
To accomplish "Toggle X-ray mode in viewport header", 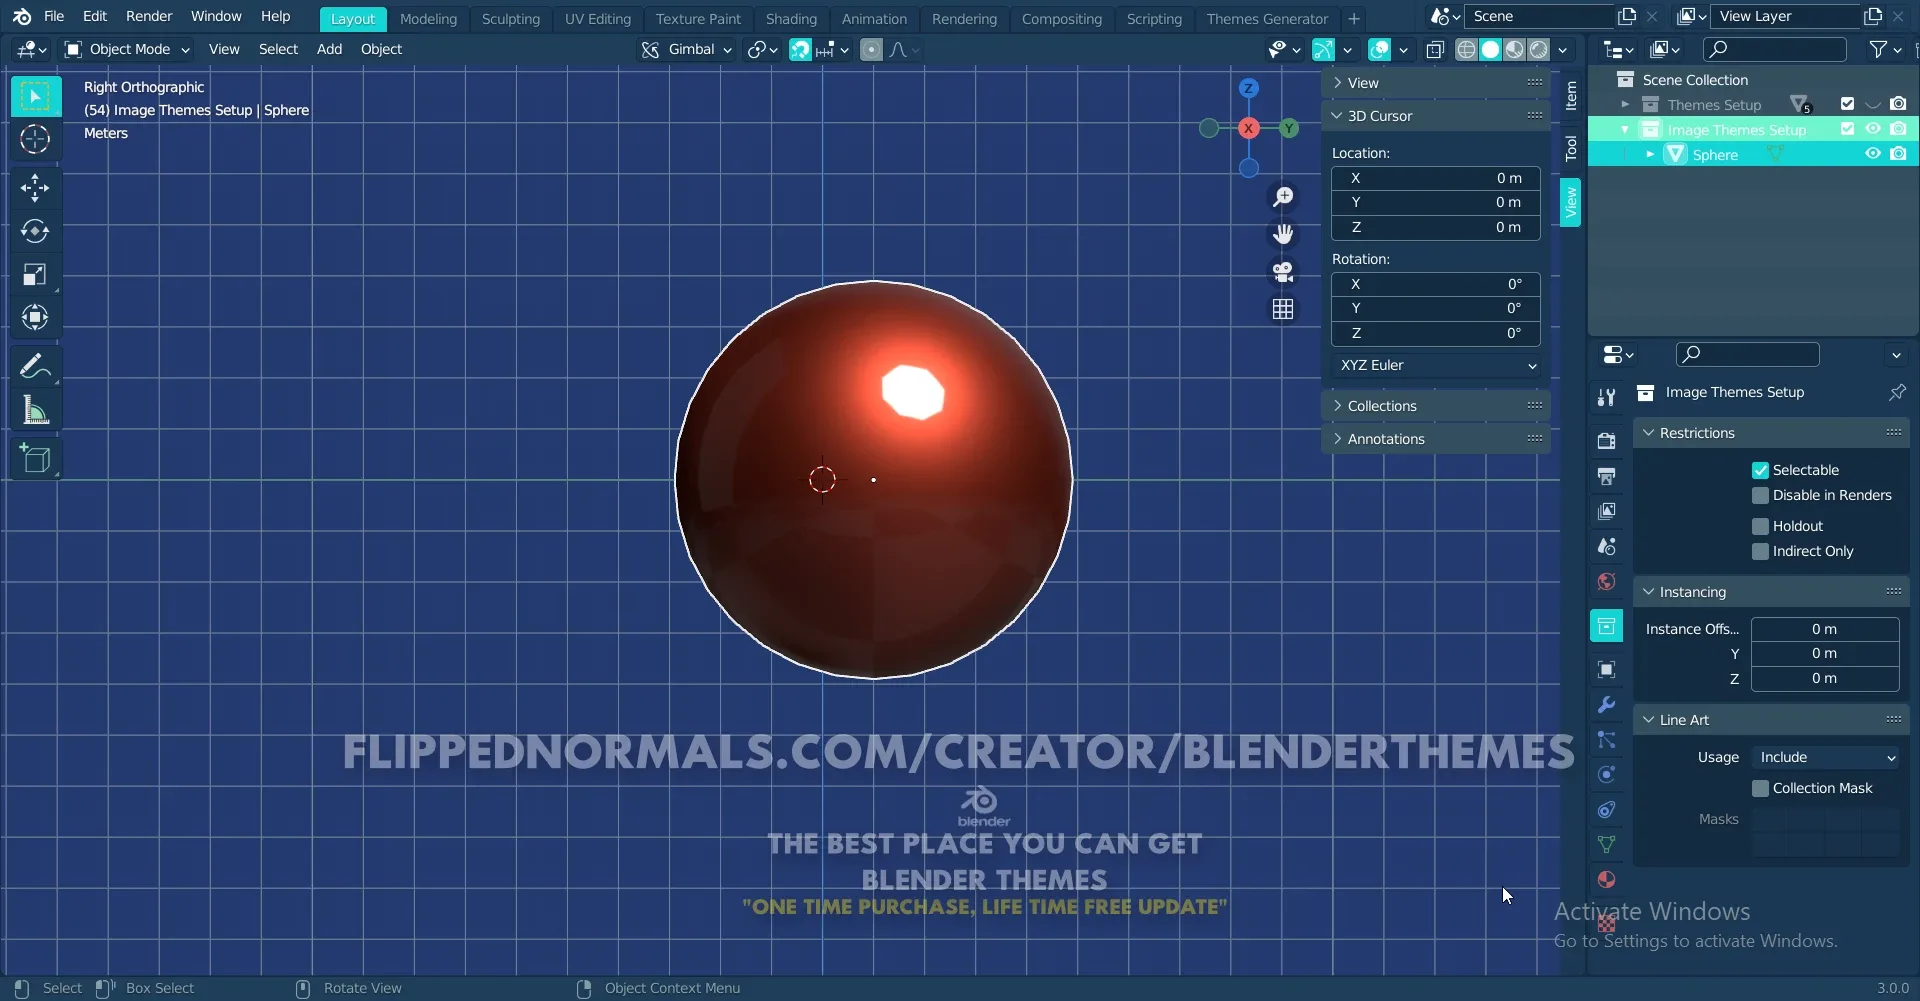I will coord(1434,50).
